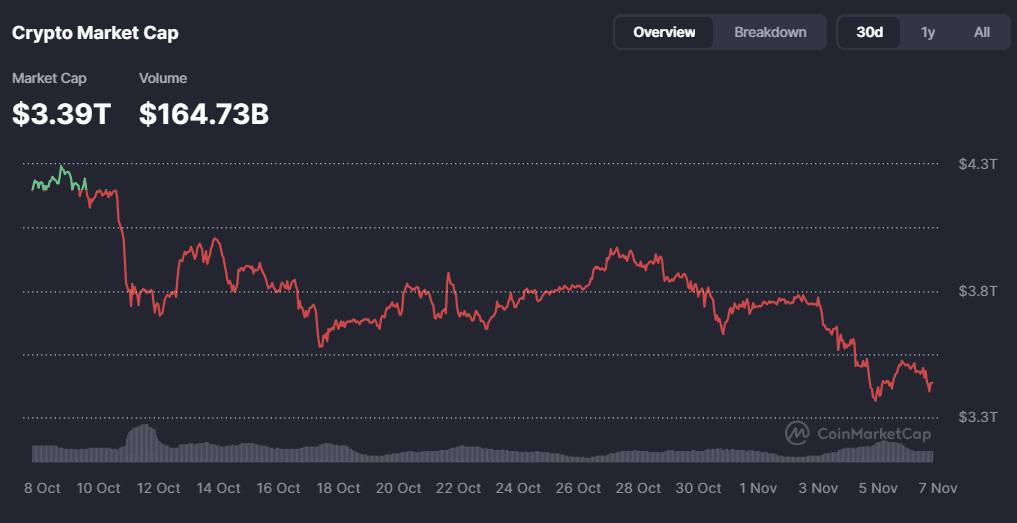Click the 8 Oct date label
The height and width of the screenshot is (523, 1017).
pyautogui.click(x=42, y=488)
